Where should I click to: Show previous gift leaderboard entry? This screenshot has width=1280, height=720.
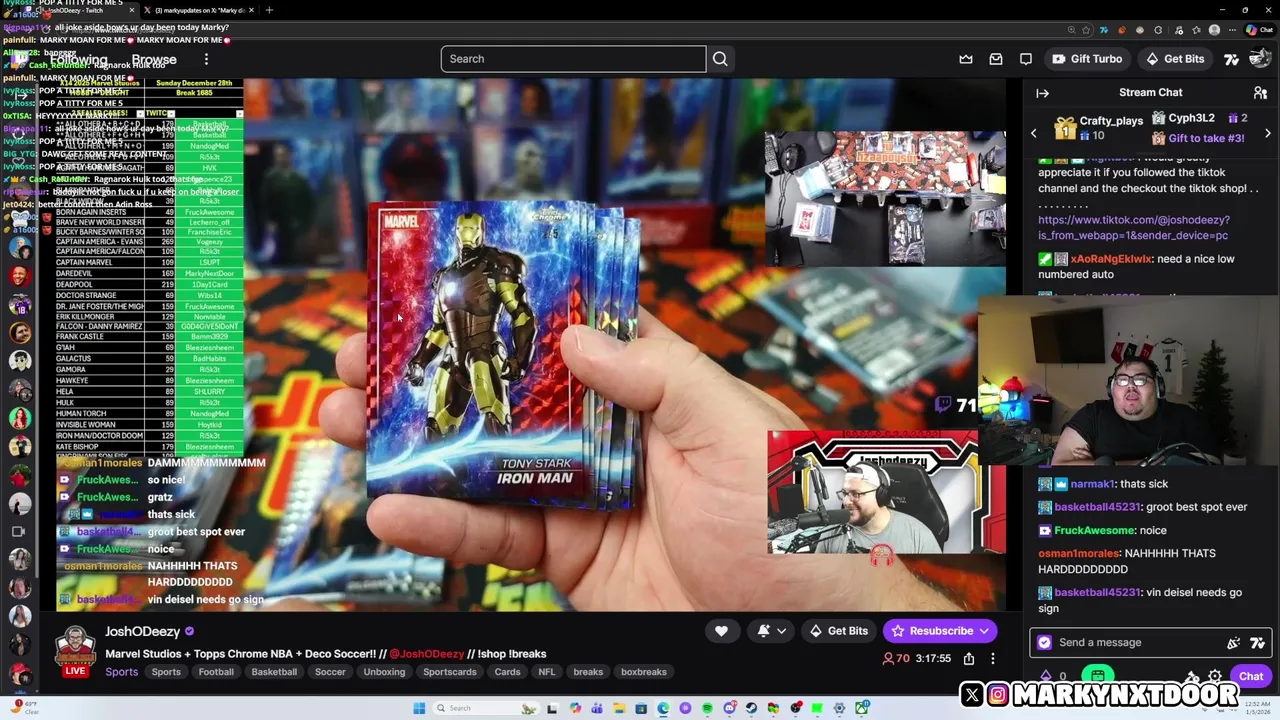[x=1034, y=133]
